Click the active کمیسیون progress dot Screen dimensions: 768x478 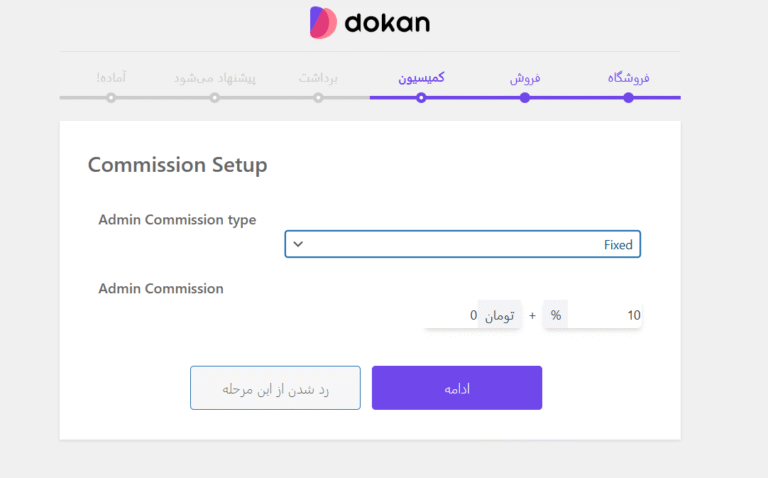(x=421, y=98)
